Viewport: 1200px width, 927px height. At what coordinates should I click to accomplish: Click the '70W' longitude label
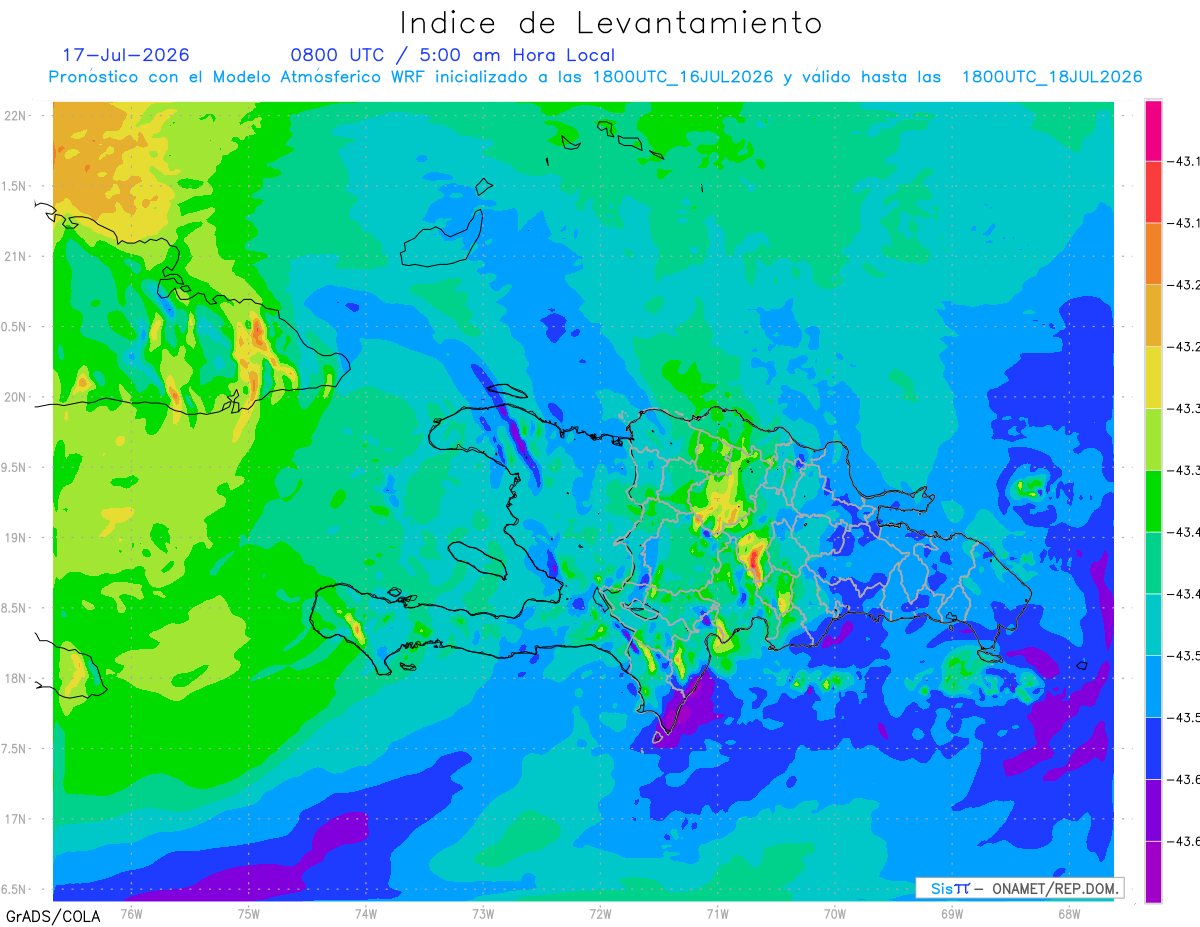coord(835,912)
